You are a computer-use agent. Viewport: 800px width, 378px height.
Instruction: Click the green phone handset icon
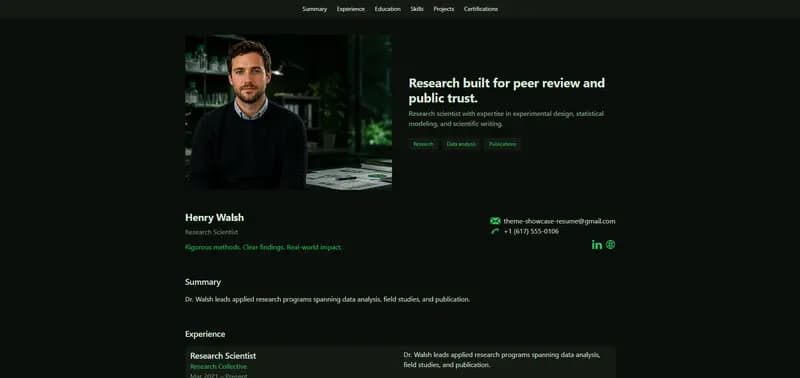click(495, 231)
